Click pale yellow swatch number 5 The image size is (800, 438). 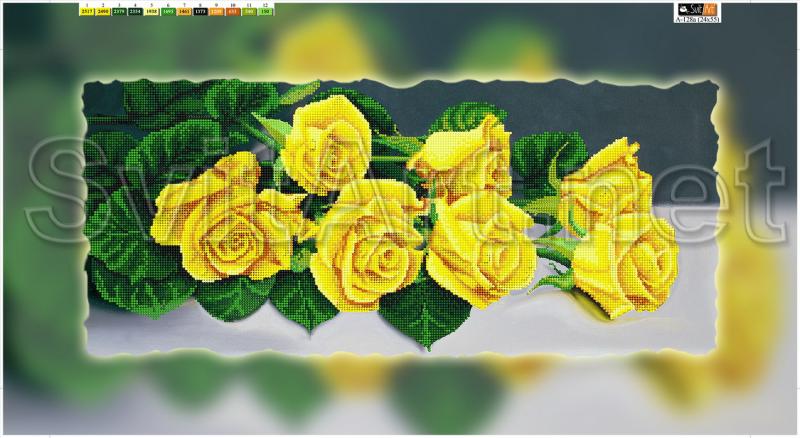pyautogui.click(x=151, y=10)
